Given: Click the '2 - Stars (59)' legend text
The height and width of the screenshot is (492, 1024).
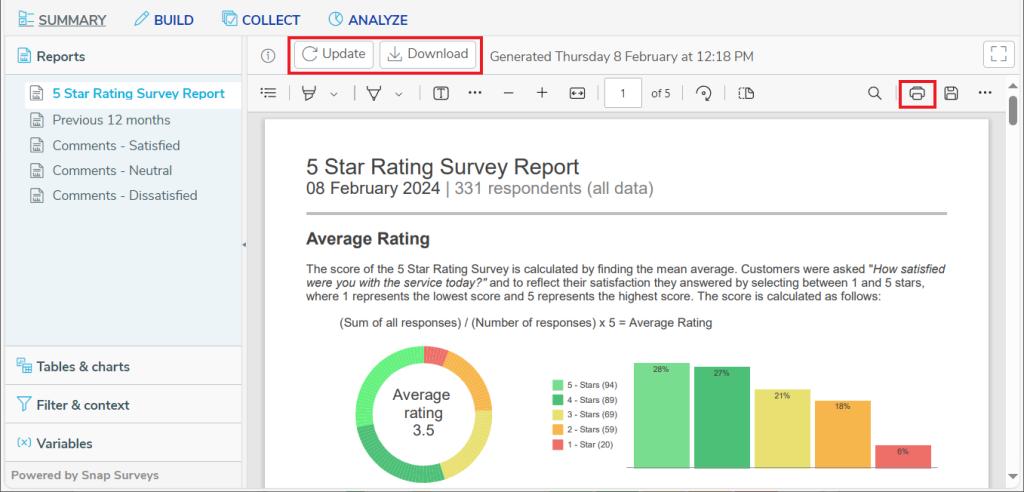Looking at the screenshot, I should 592,430.
